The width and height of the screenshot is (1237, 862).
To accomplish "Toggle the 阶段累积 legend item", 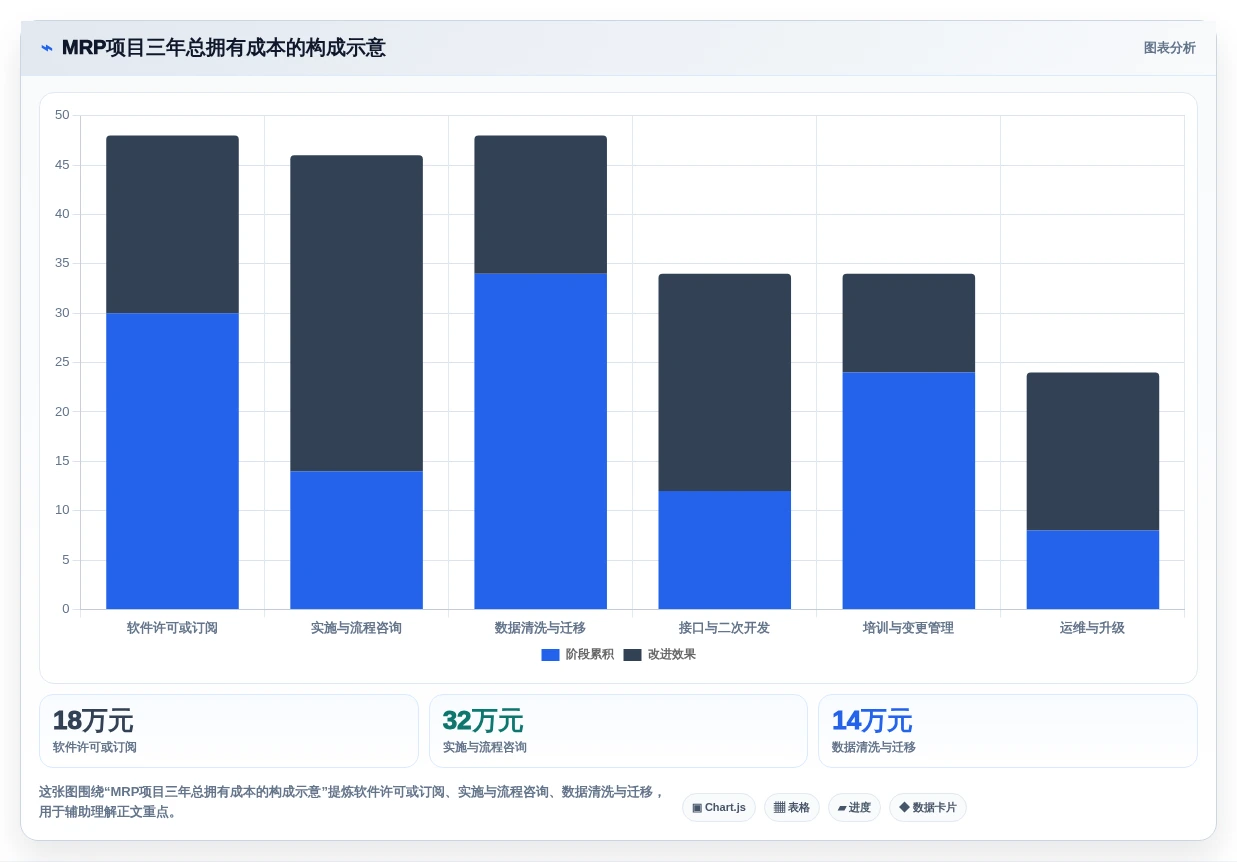I will pyautogui.click(x=578, y=654).
